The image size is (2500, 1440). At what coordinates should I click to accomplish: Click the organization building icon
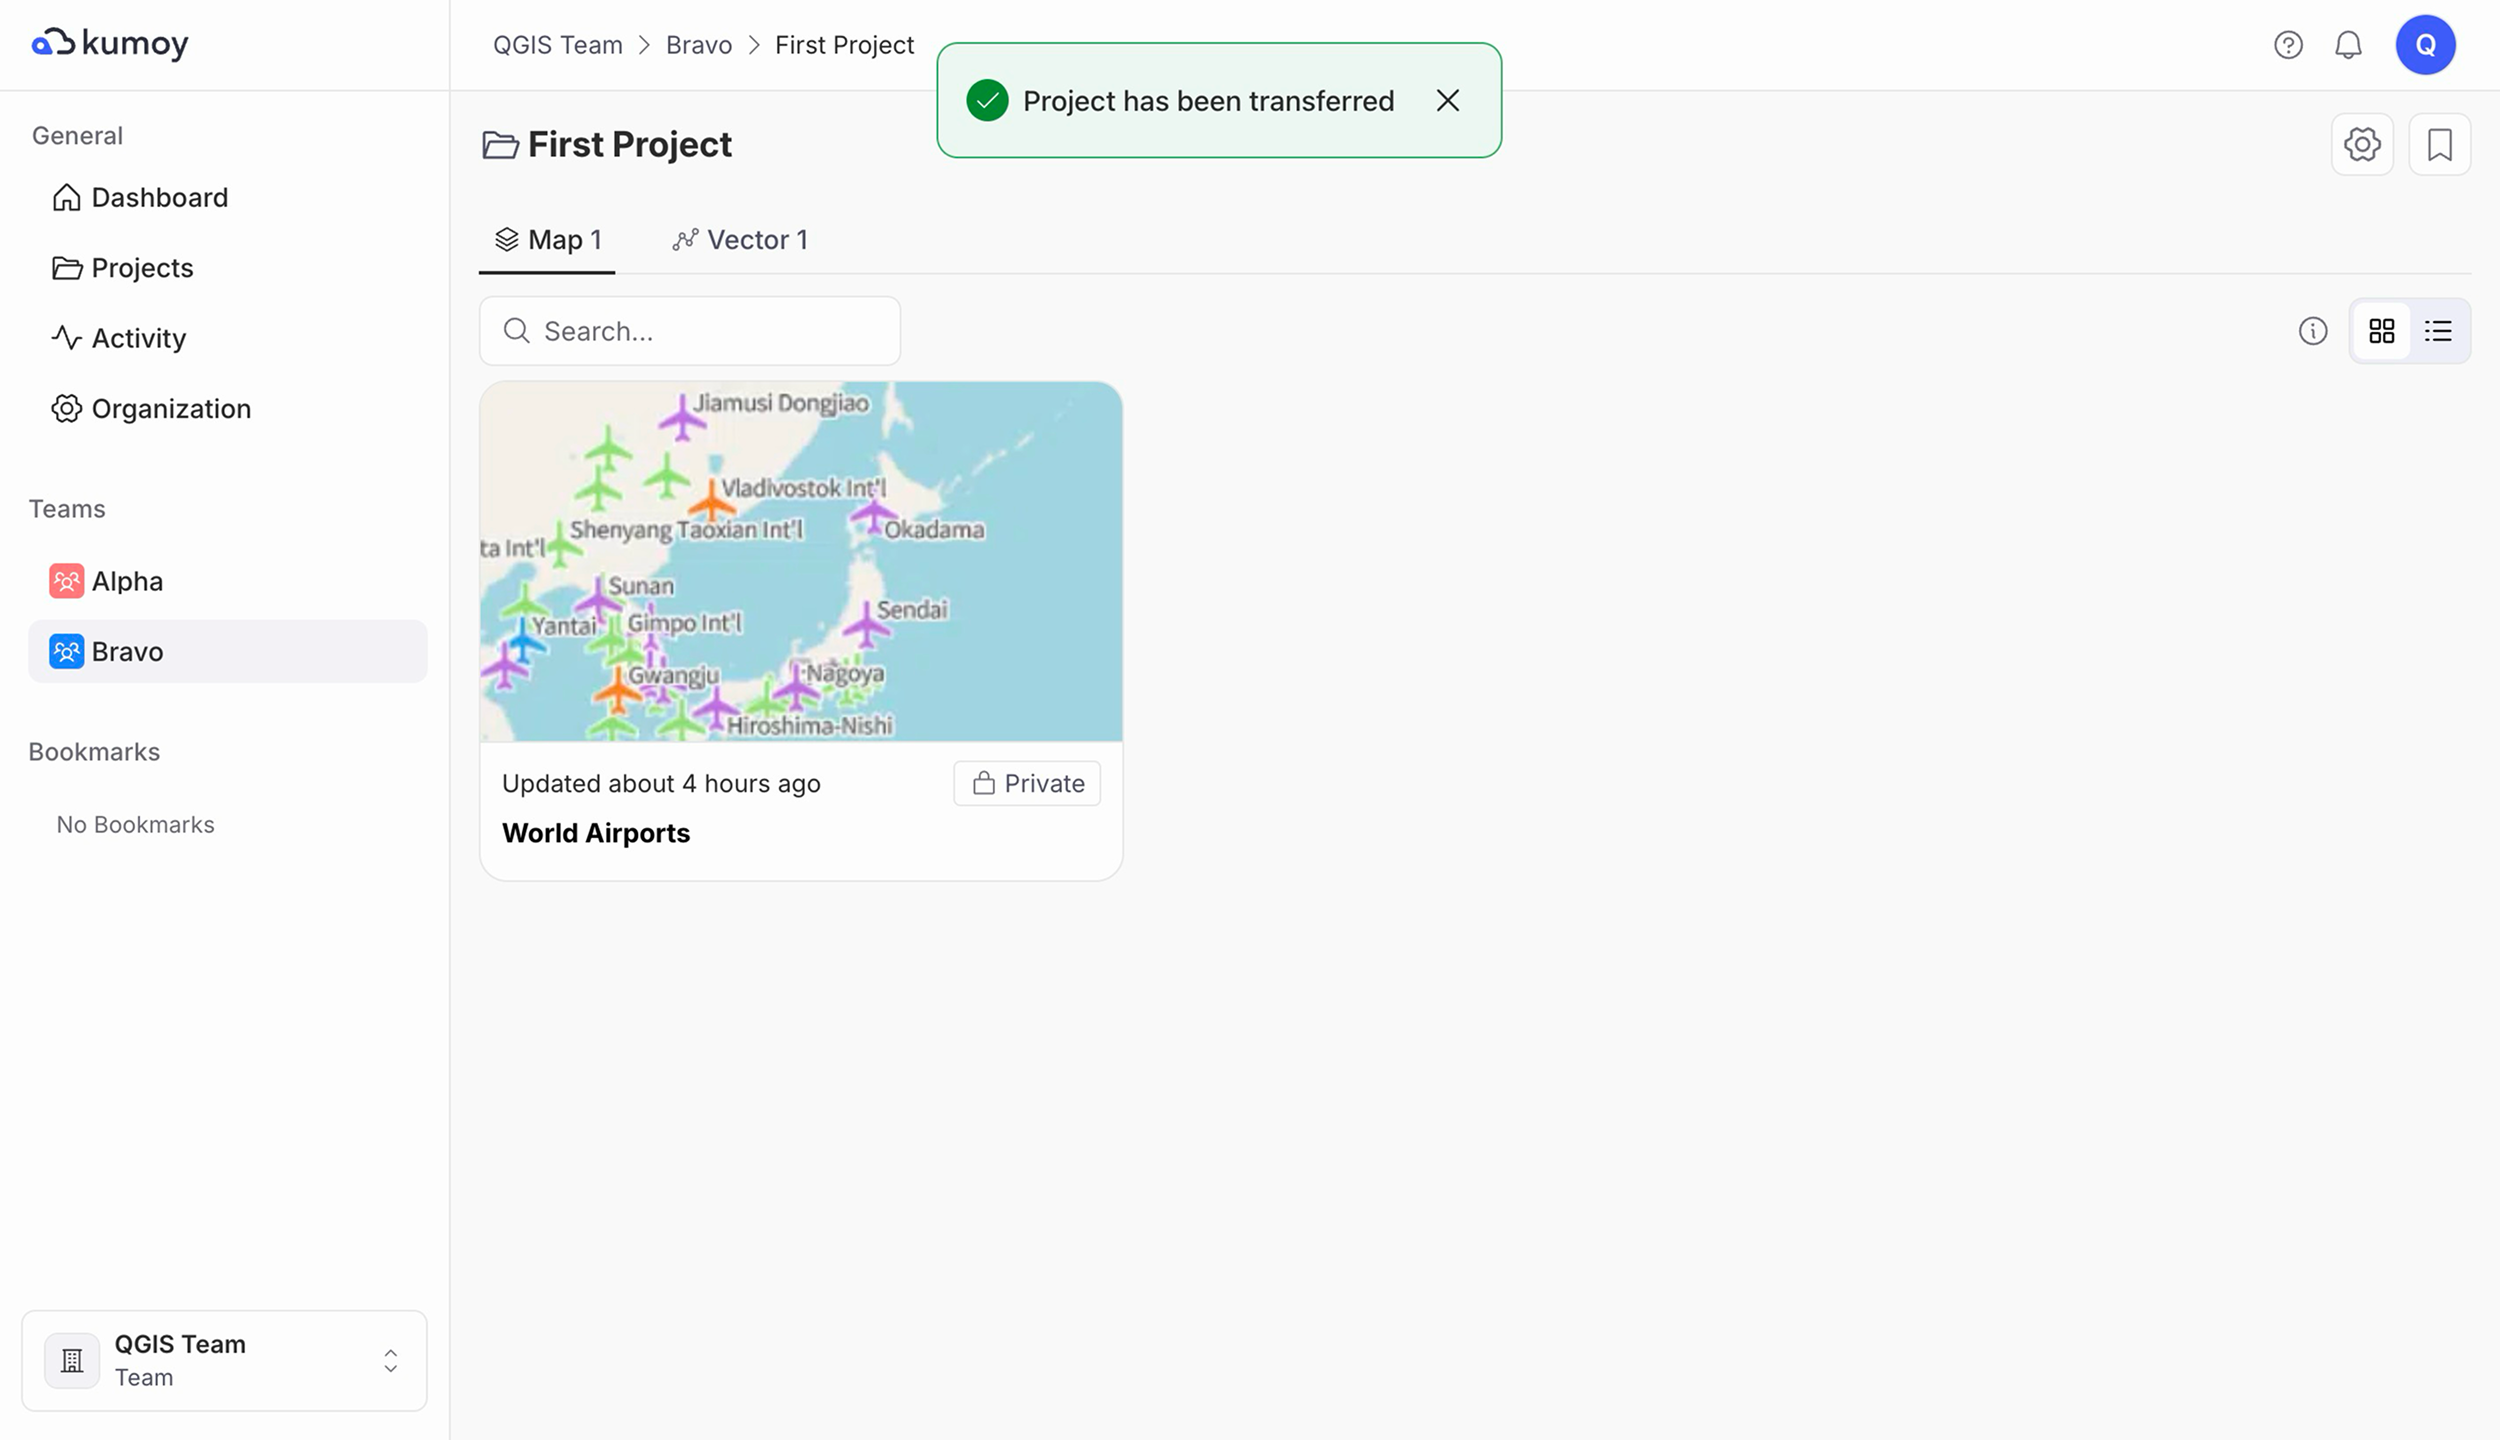(x=72, y=1360)
